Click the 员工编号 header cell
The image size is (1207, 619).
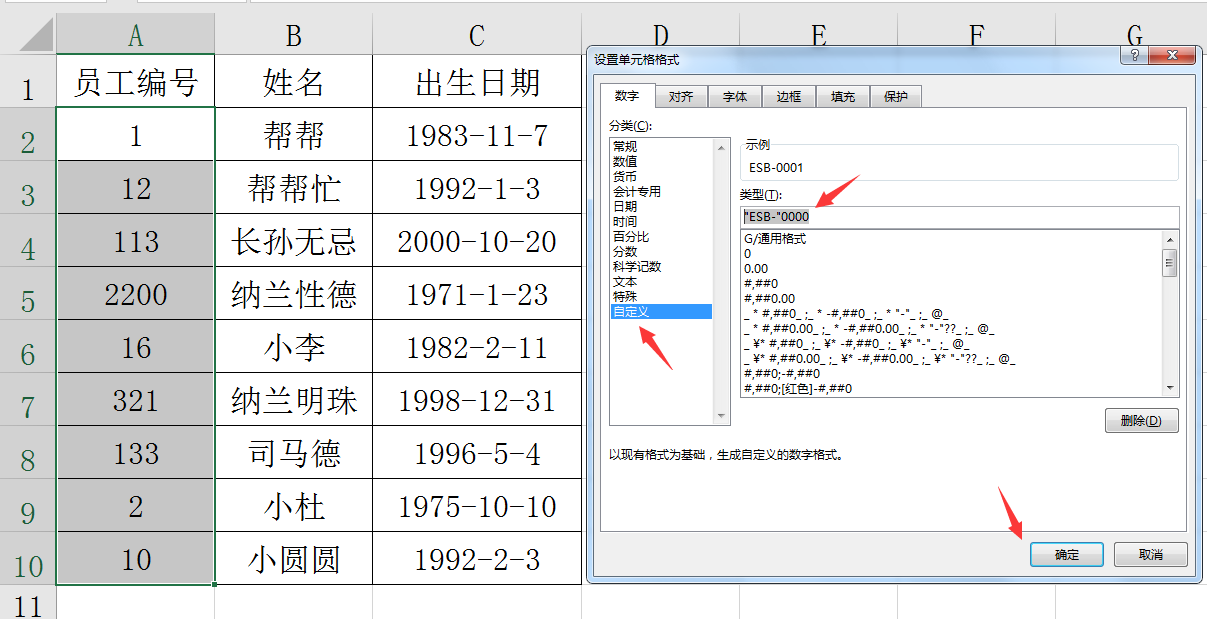[x=136, y=81]
